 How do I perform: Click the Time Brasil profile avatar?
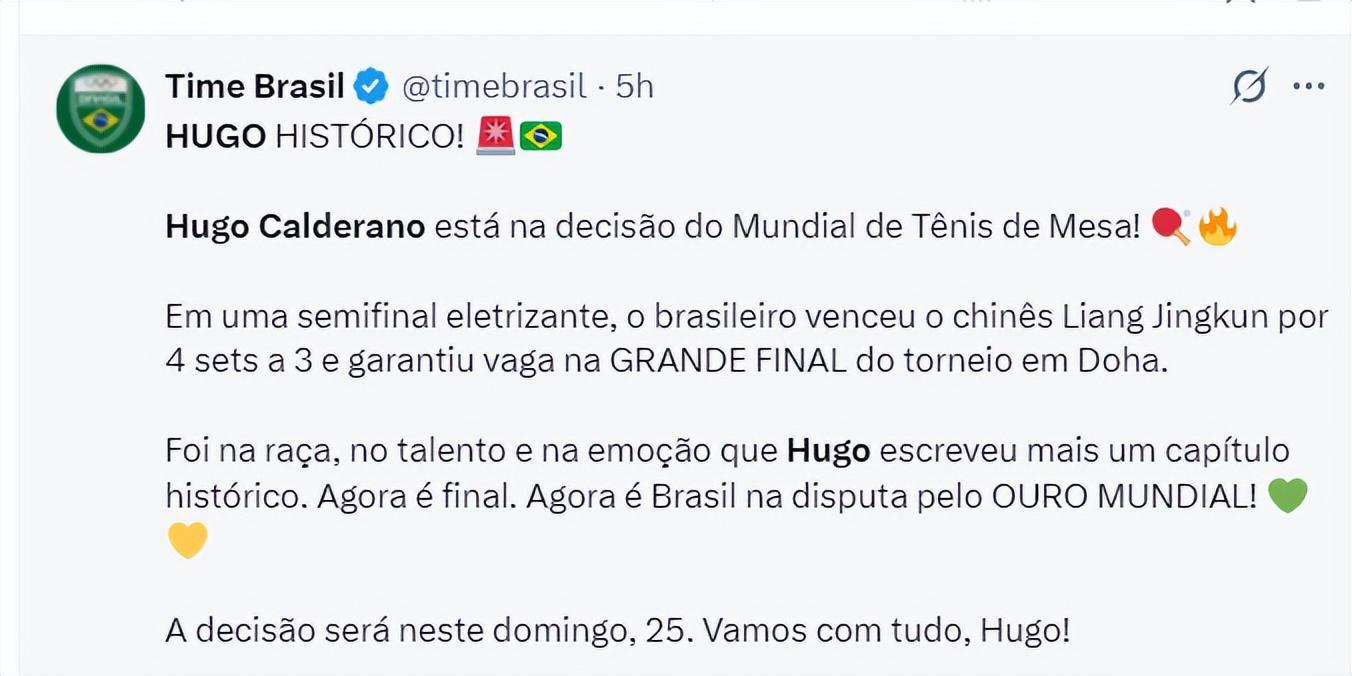click(x=100, y=109)
